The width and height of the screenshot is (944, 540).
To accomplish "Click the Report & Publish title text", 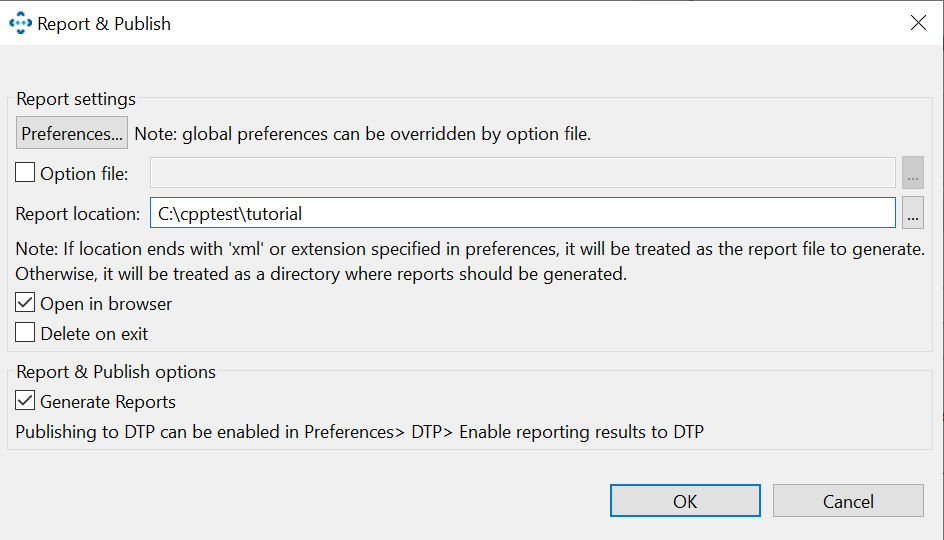I will pyautogui.click(x=104, y=24).
